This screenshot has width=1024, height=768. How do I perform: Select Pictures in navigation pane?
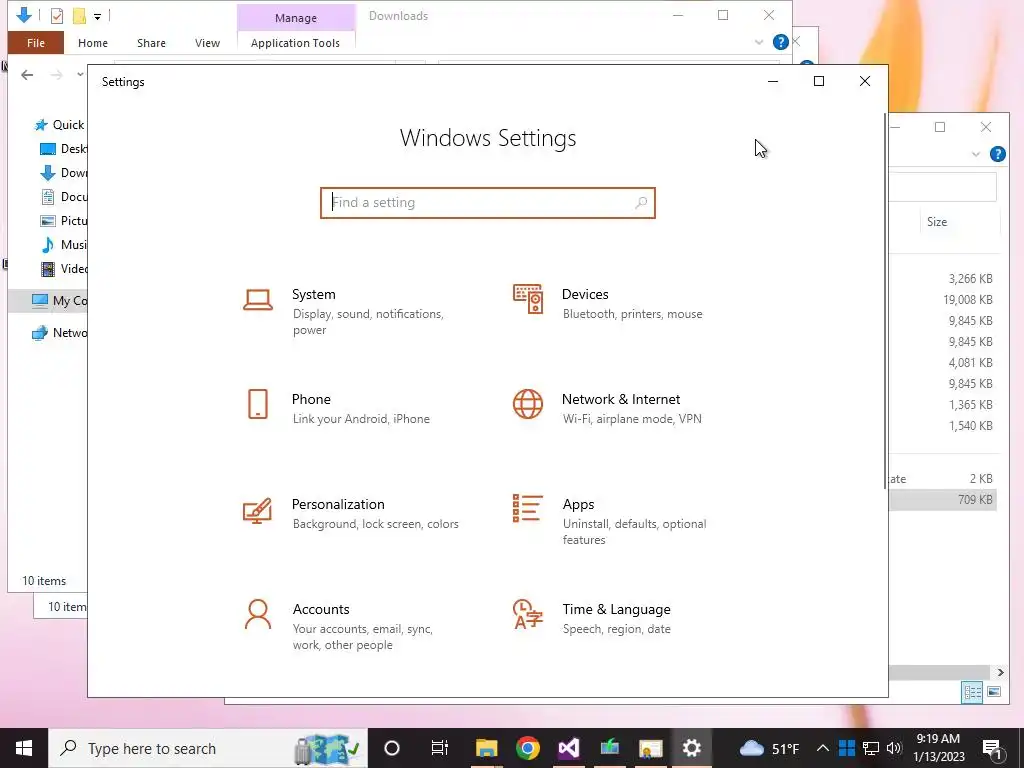coord(63,221)
